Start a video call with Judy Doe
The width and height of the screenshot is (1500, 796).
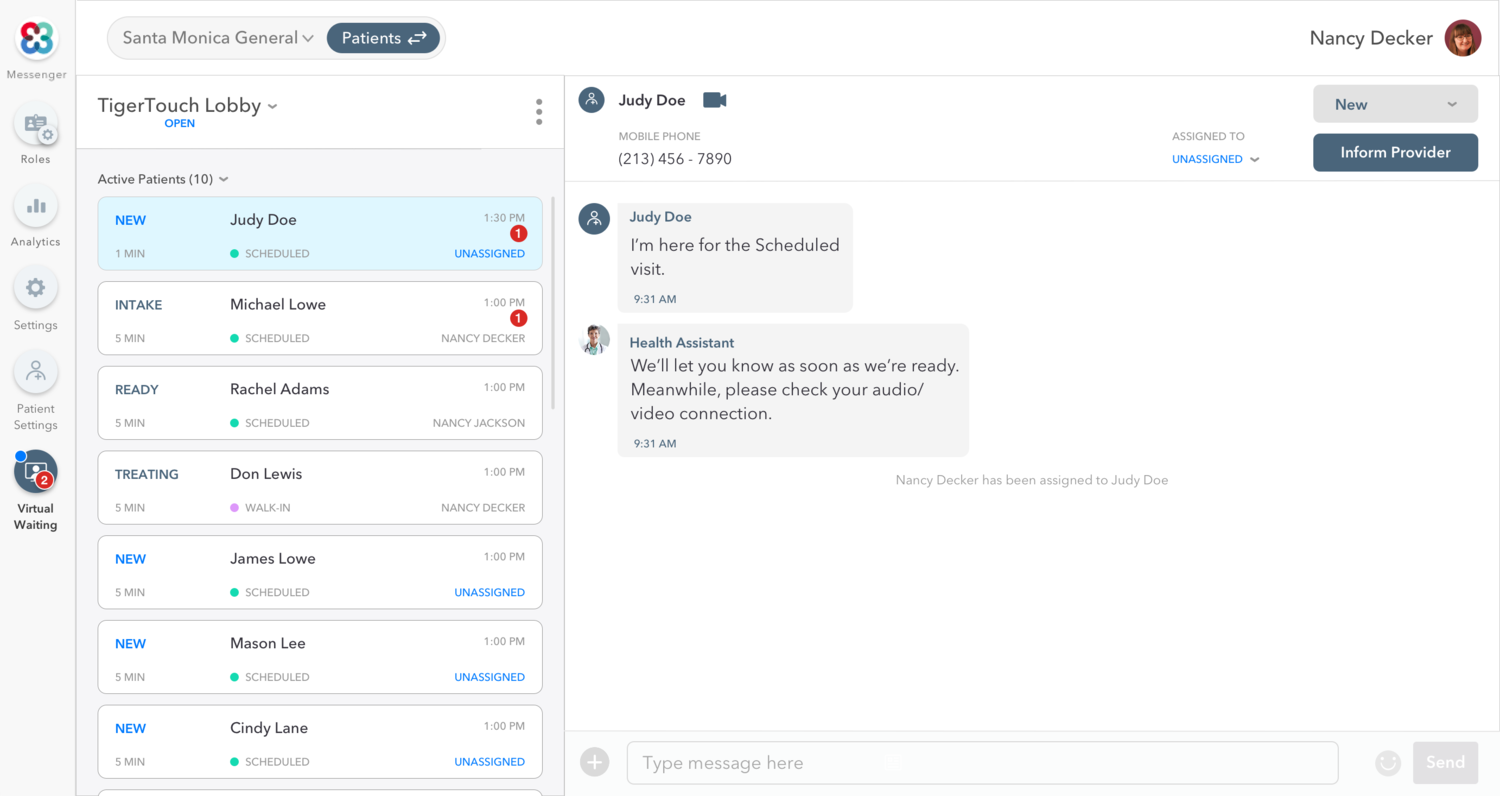(x=714, y=100)
